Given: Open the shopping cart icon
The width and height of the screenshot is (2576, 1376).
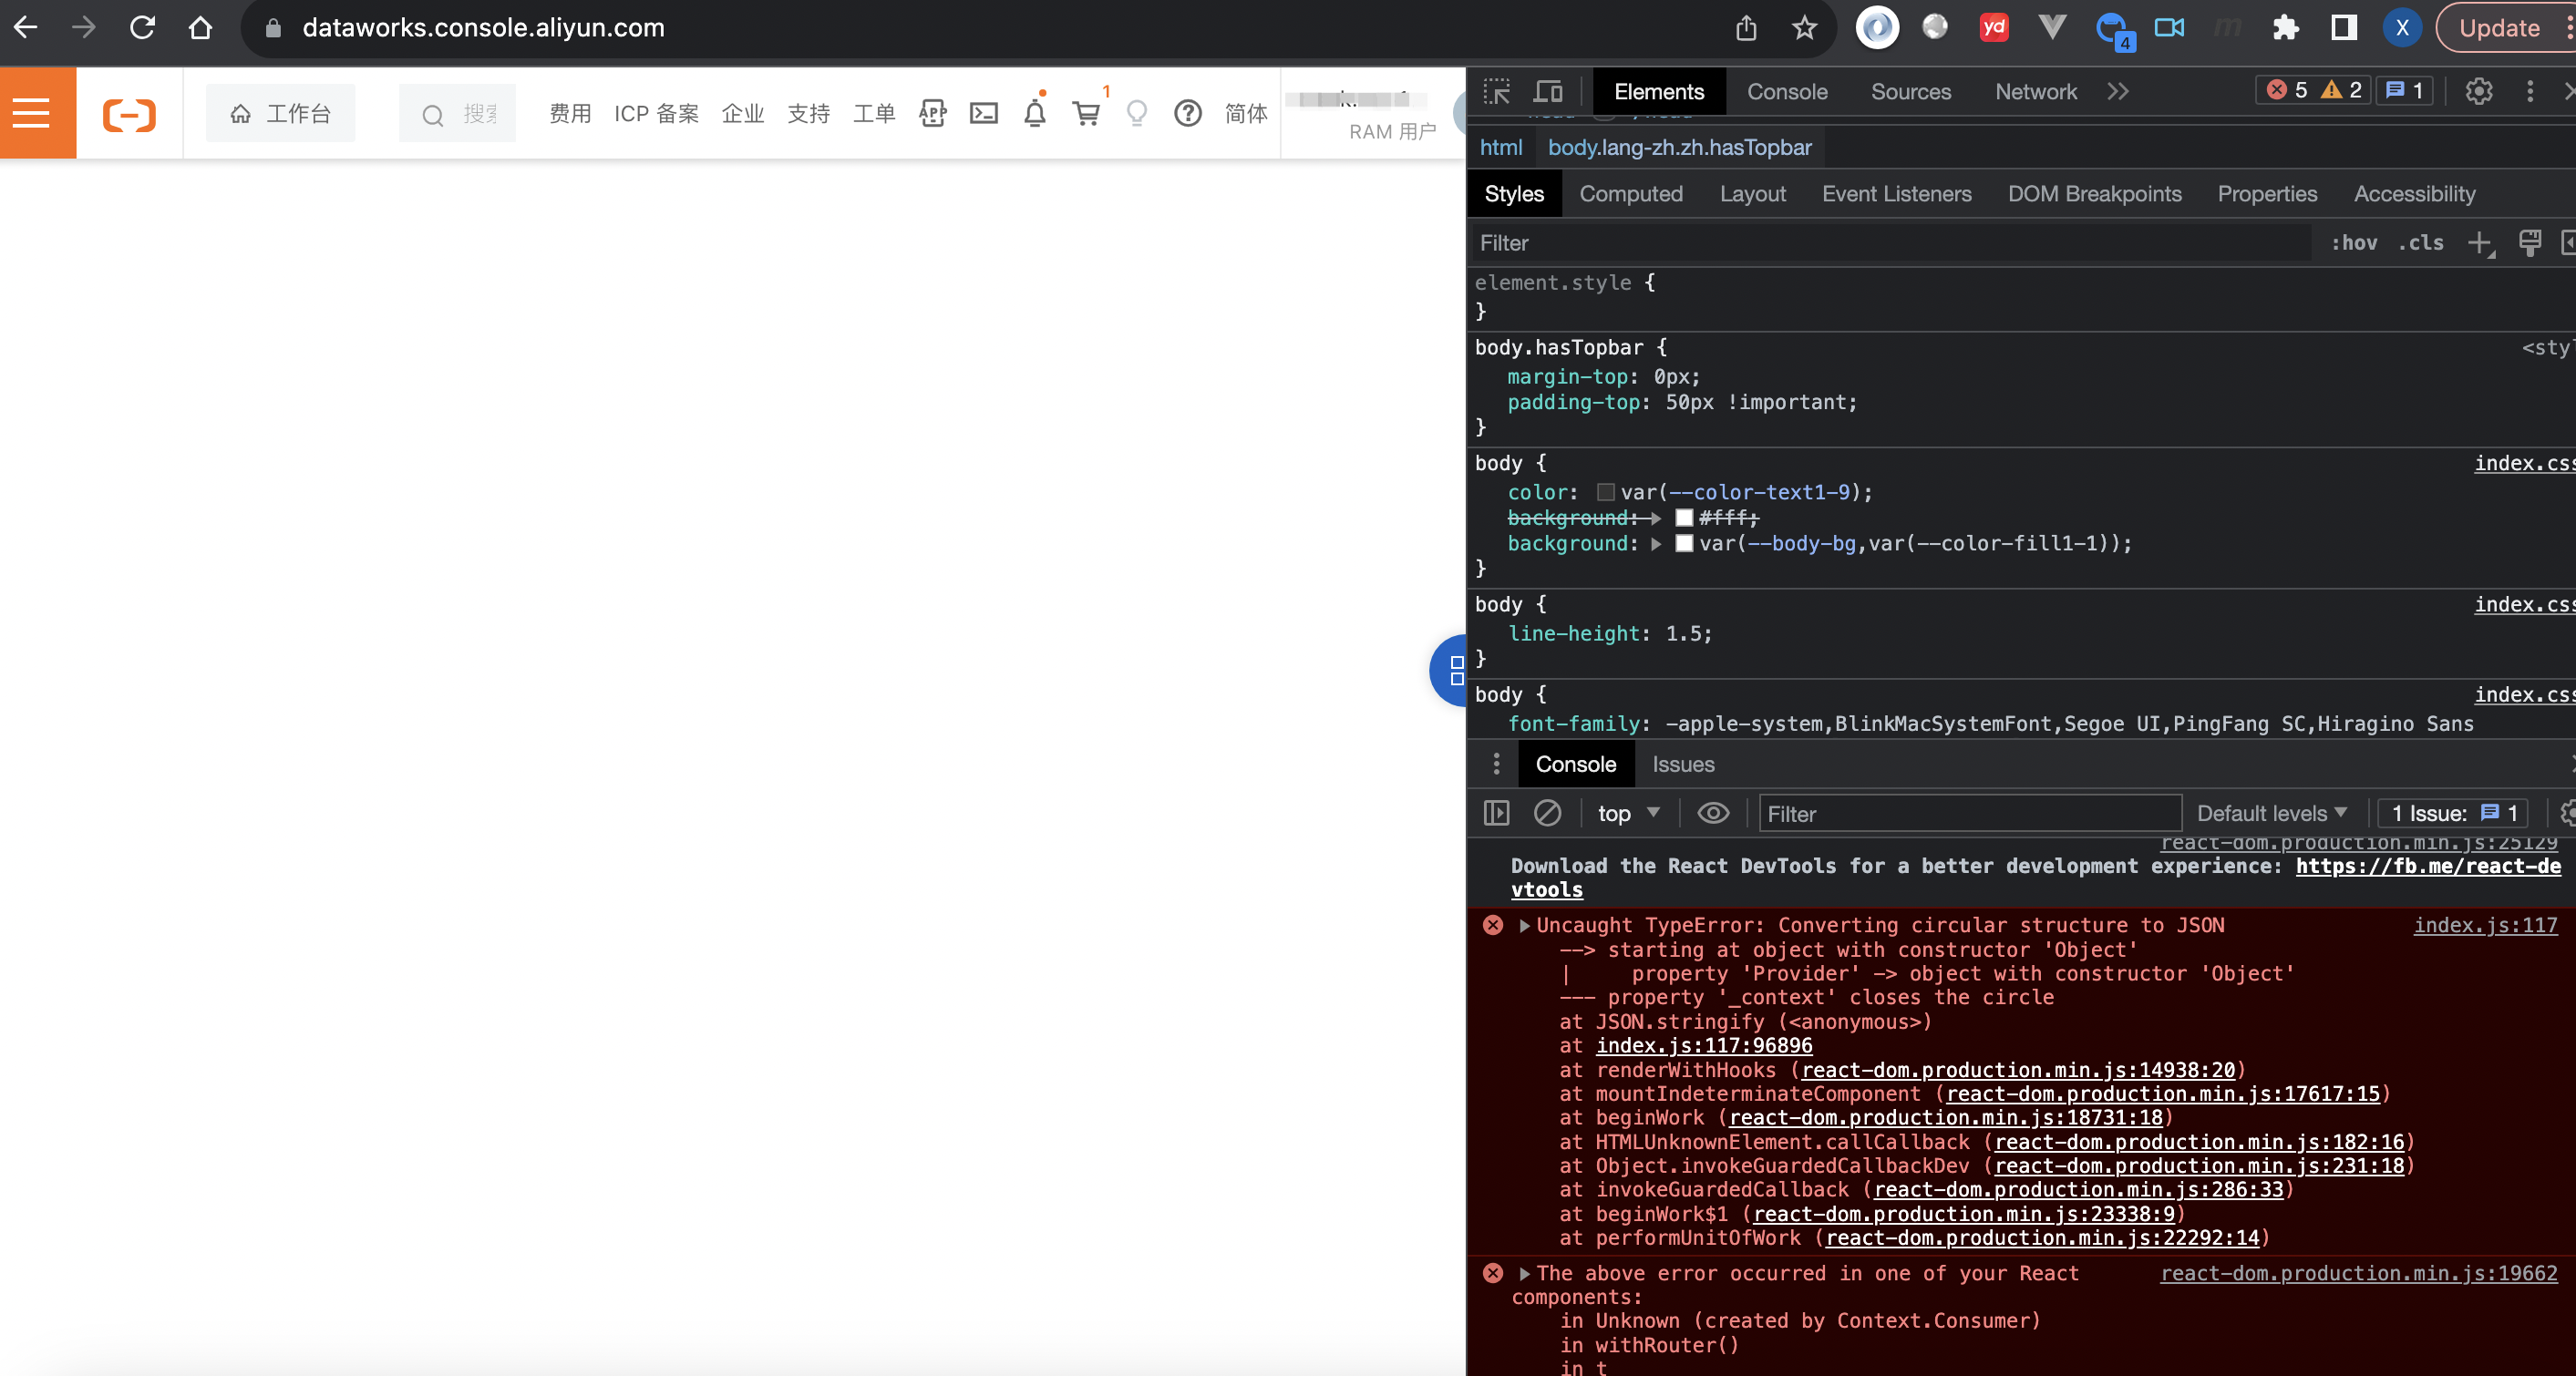Looking at the screenshot, I should [x=1086, y=114].
